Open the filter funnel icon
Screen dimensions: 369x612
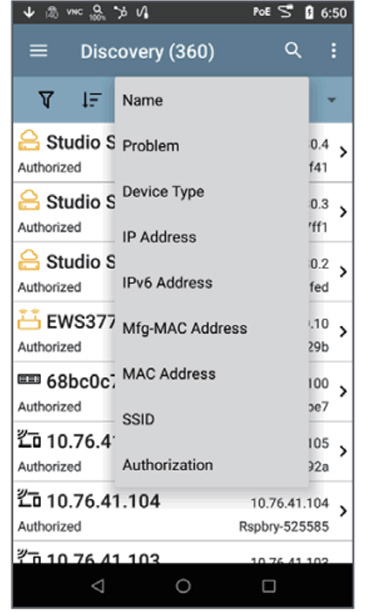(46, 100)
